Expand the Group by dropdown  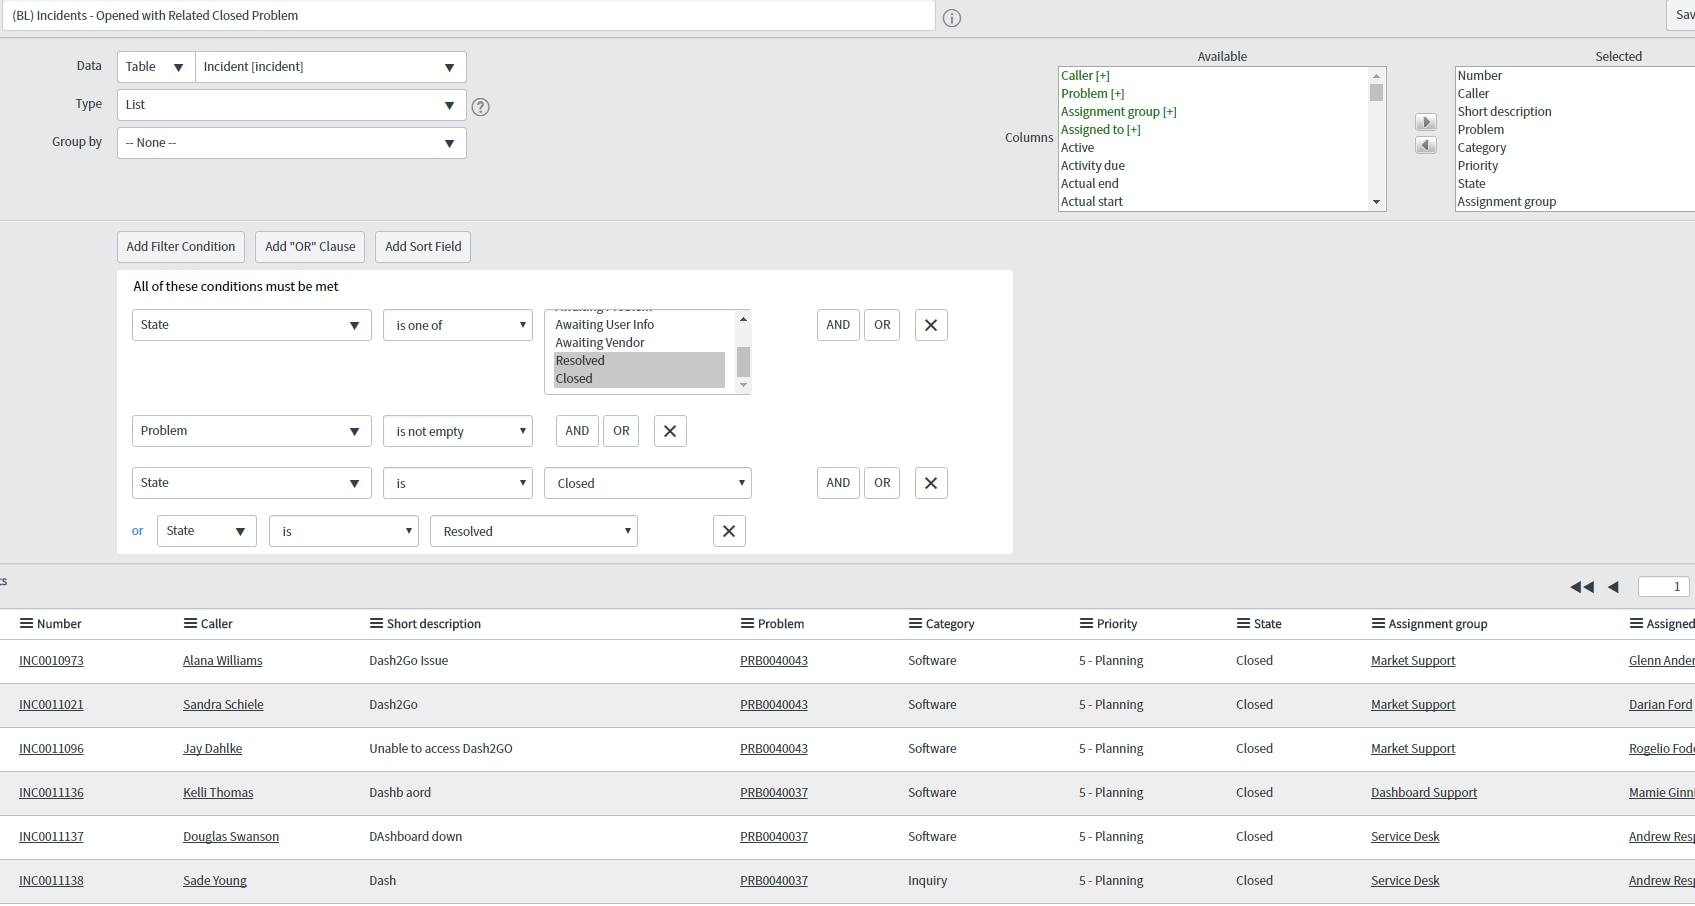[x=291, y=143]
